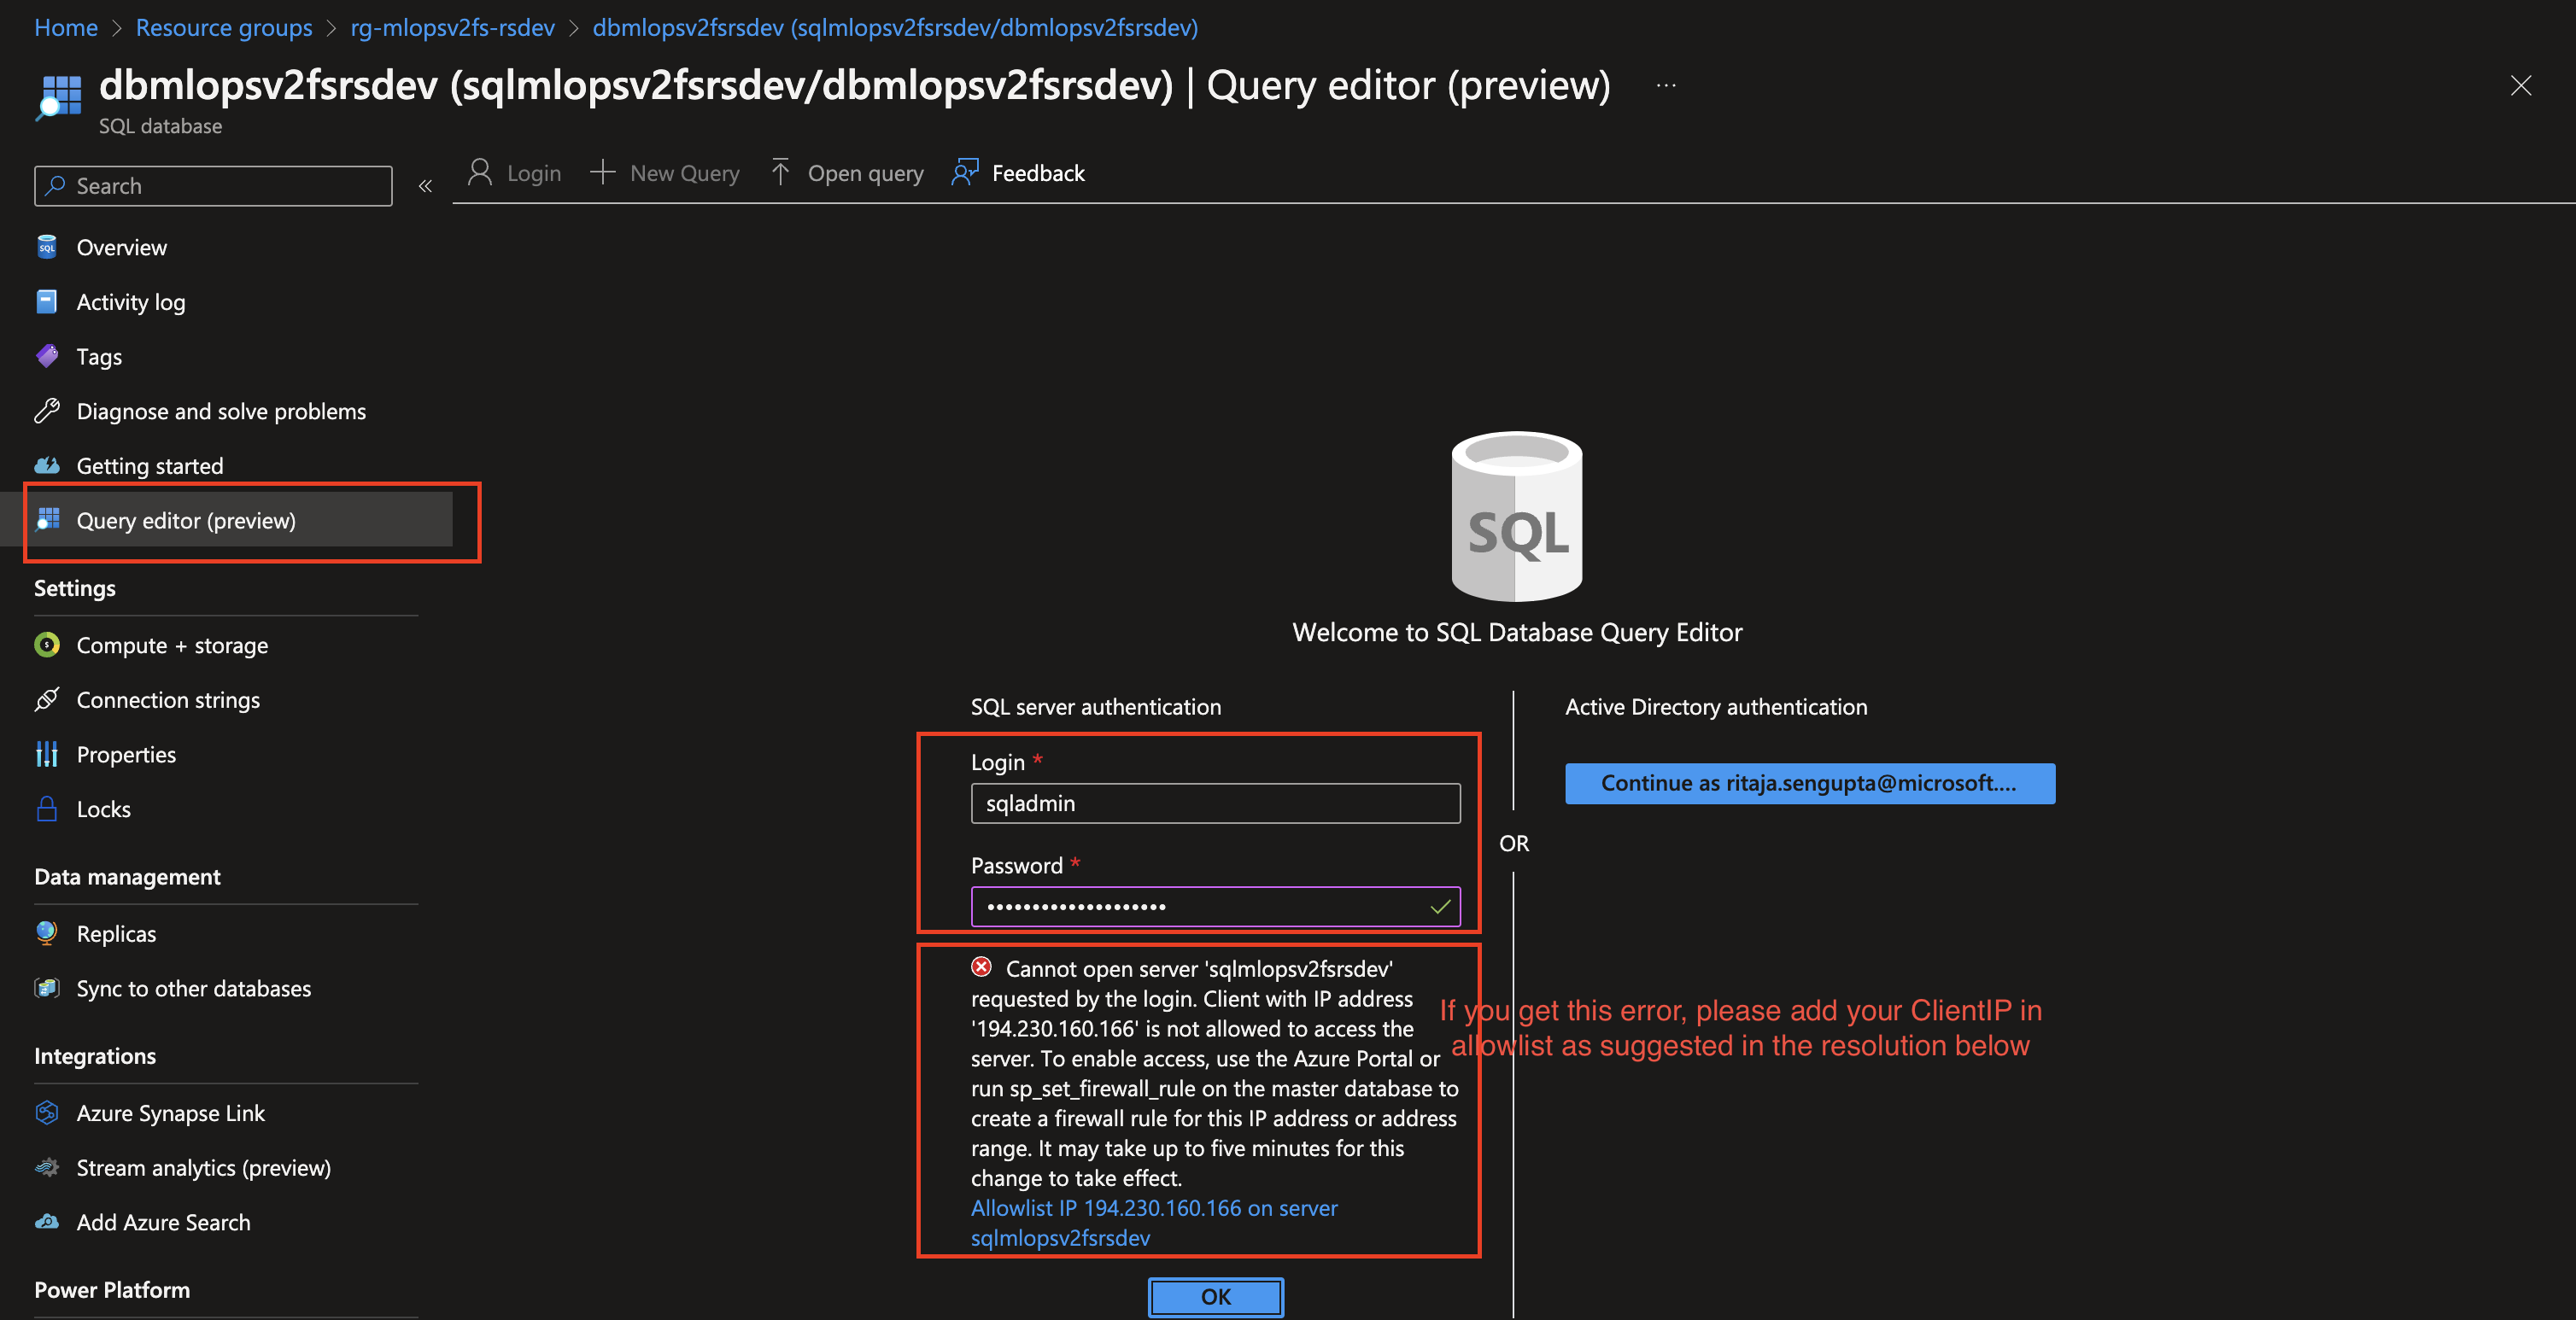Click the Locks padlock icon

click(47, 808)
